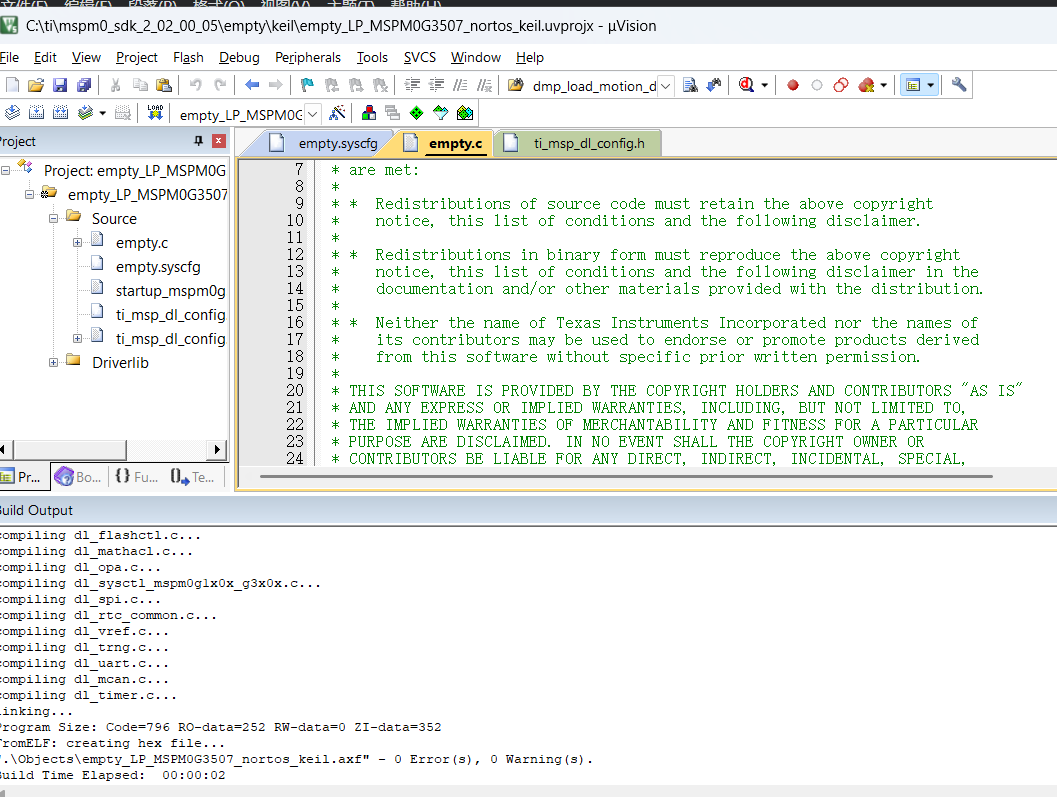1057x797 pixels.
Task: Click the Save All files icon
Action: click(x=84, y=85)
